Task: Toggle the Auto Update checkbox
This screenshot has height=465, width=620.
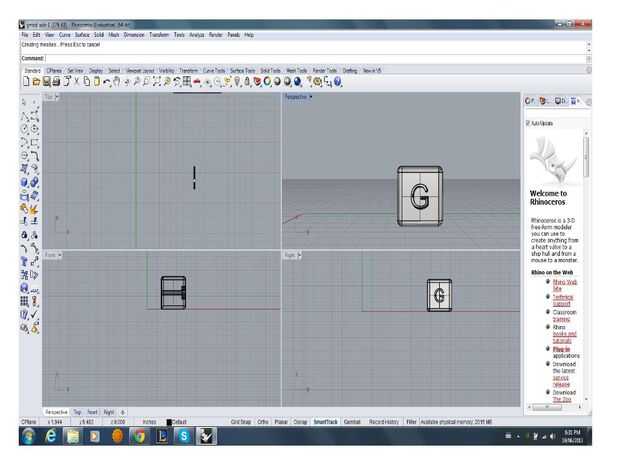Action: pyautogui.click(x=528, y=123)
